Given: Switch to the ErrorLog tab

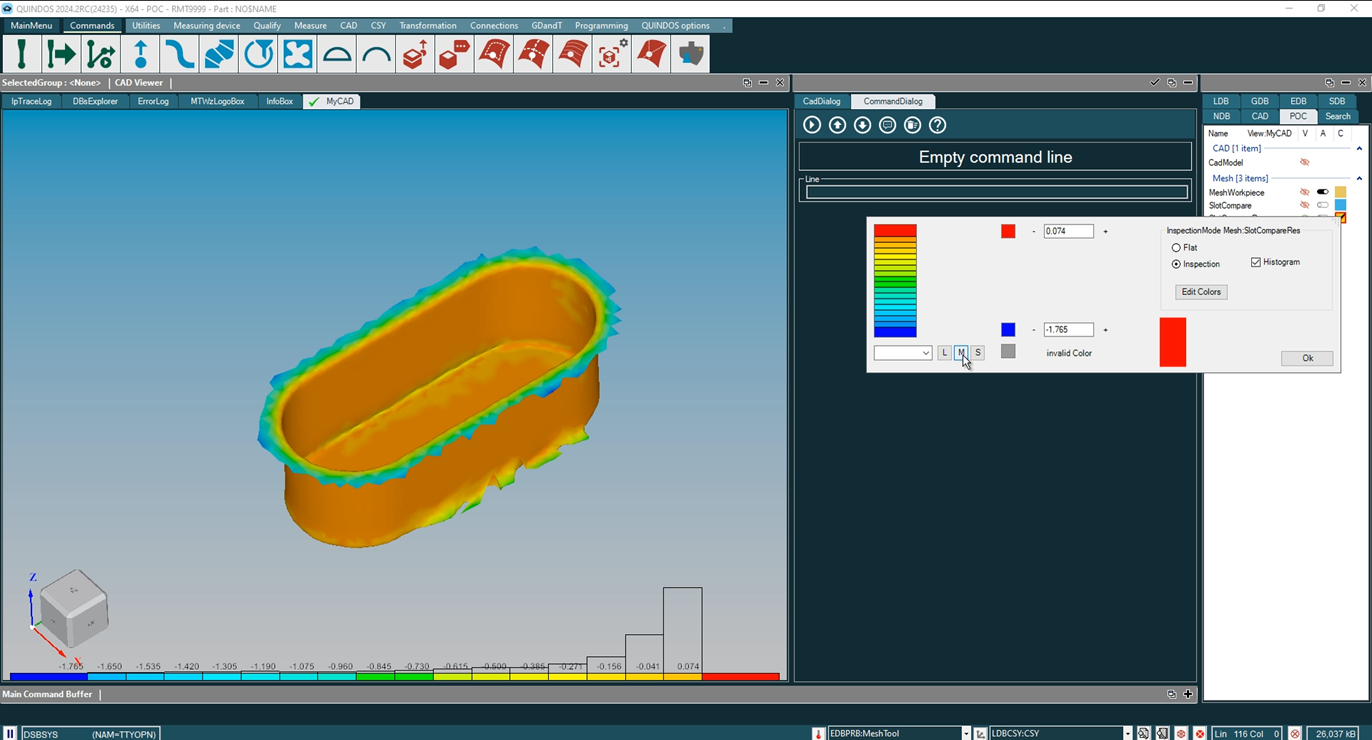Looking at the screenshot, I should tap(153, 101).
